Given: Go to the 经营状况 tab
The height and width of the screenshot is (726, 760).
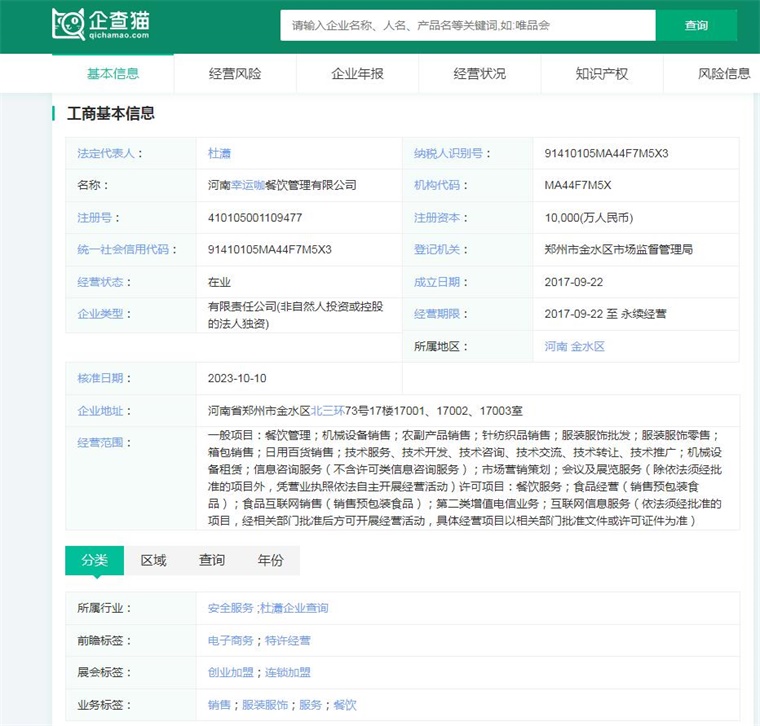Looking at the screenshot, I should click(x=479, y=74).
